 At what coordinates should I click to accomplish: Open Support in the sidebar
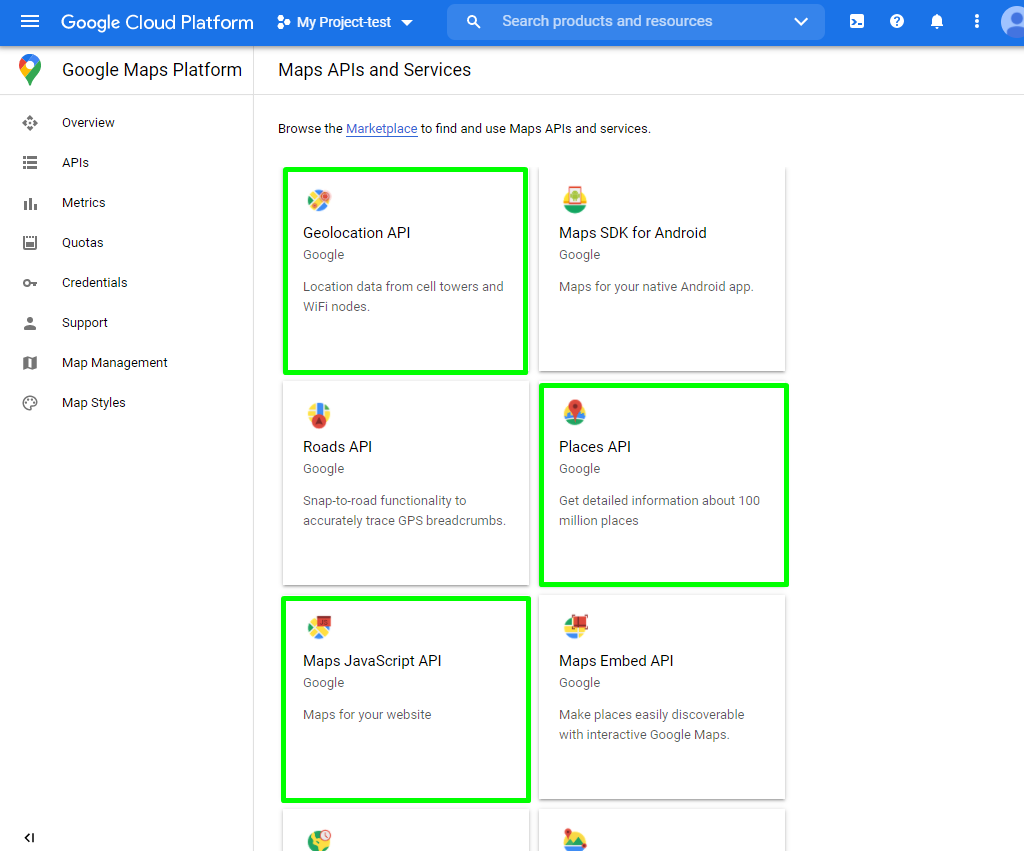(85, 323)
